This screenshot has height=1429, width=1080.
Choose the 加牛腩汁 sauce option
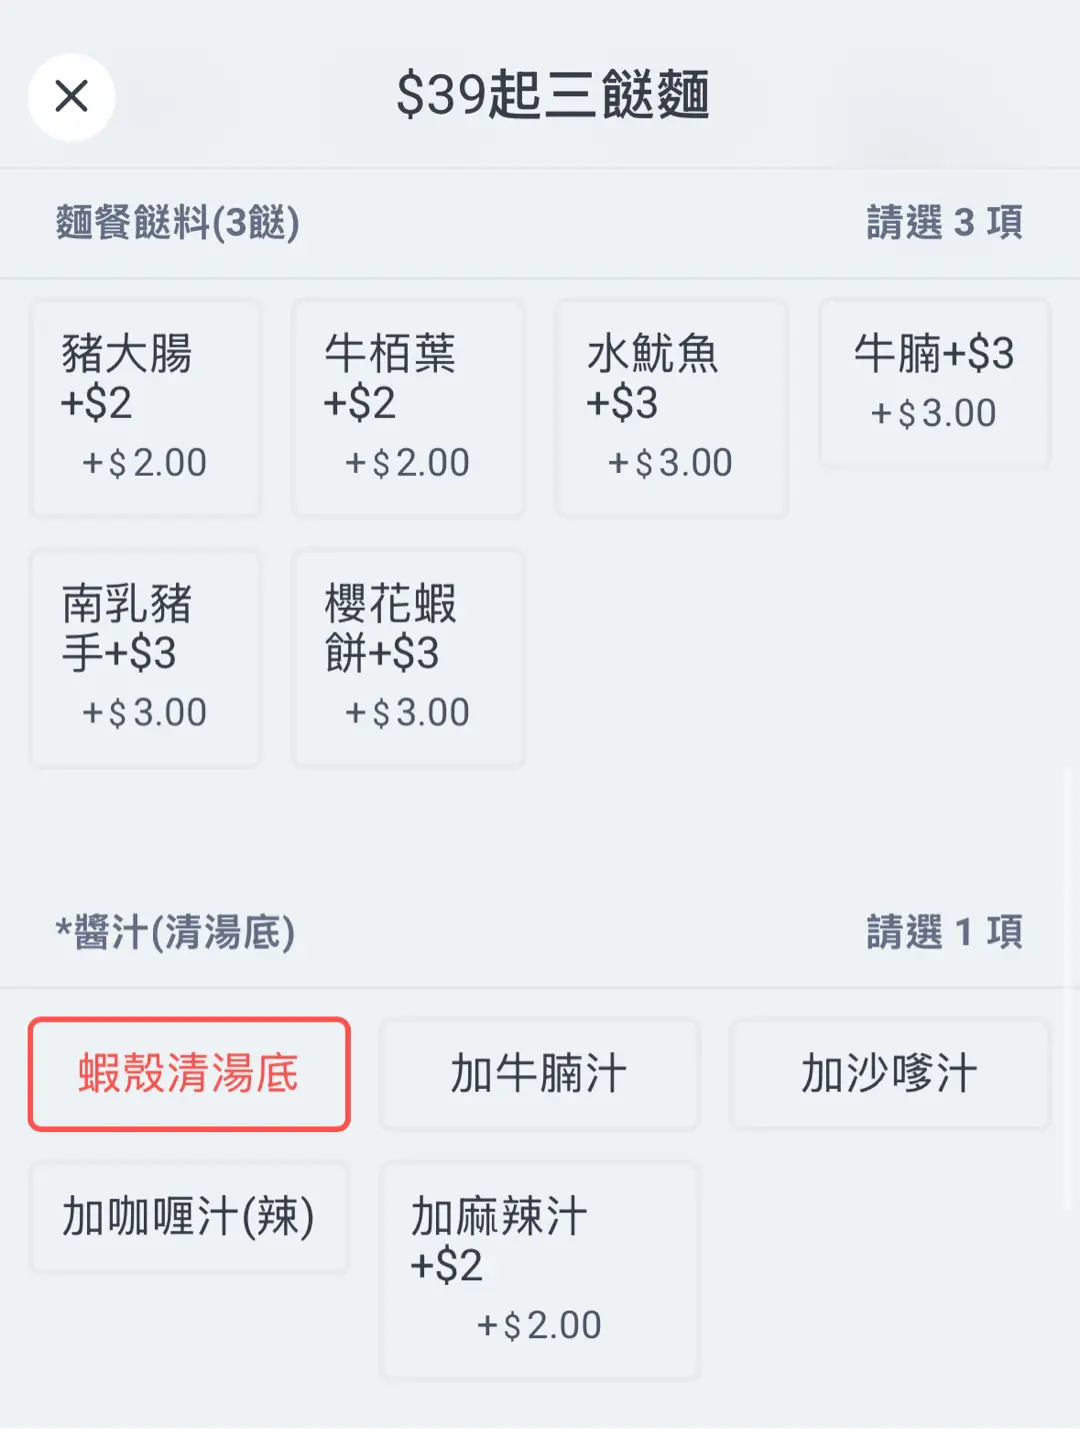[539, 1075]
